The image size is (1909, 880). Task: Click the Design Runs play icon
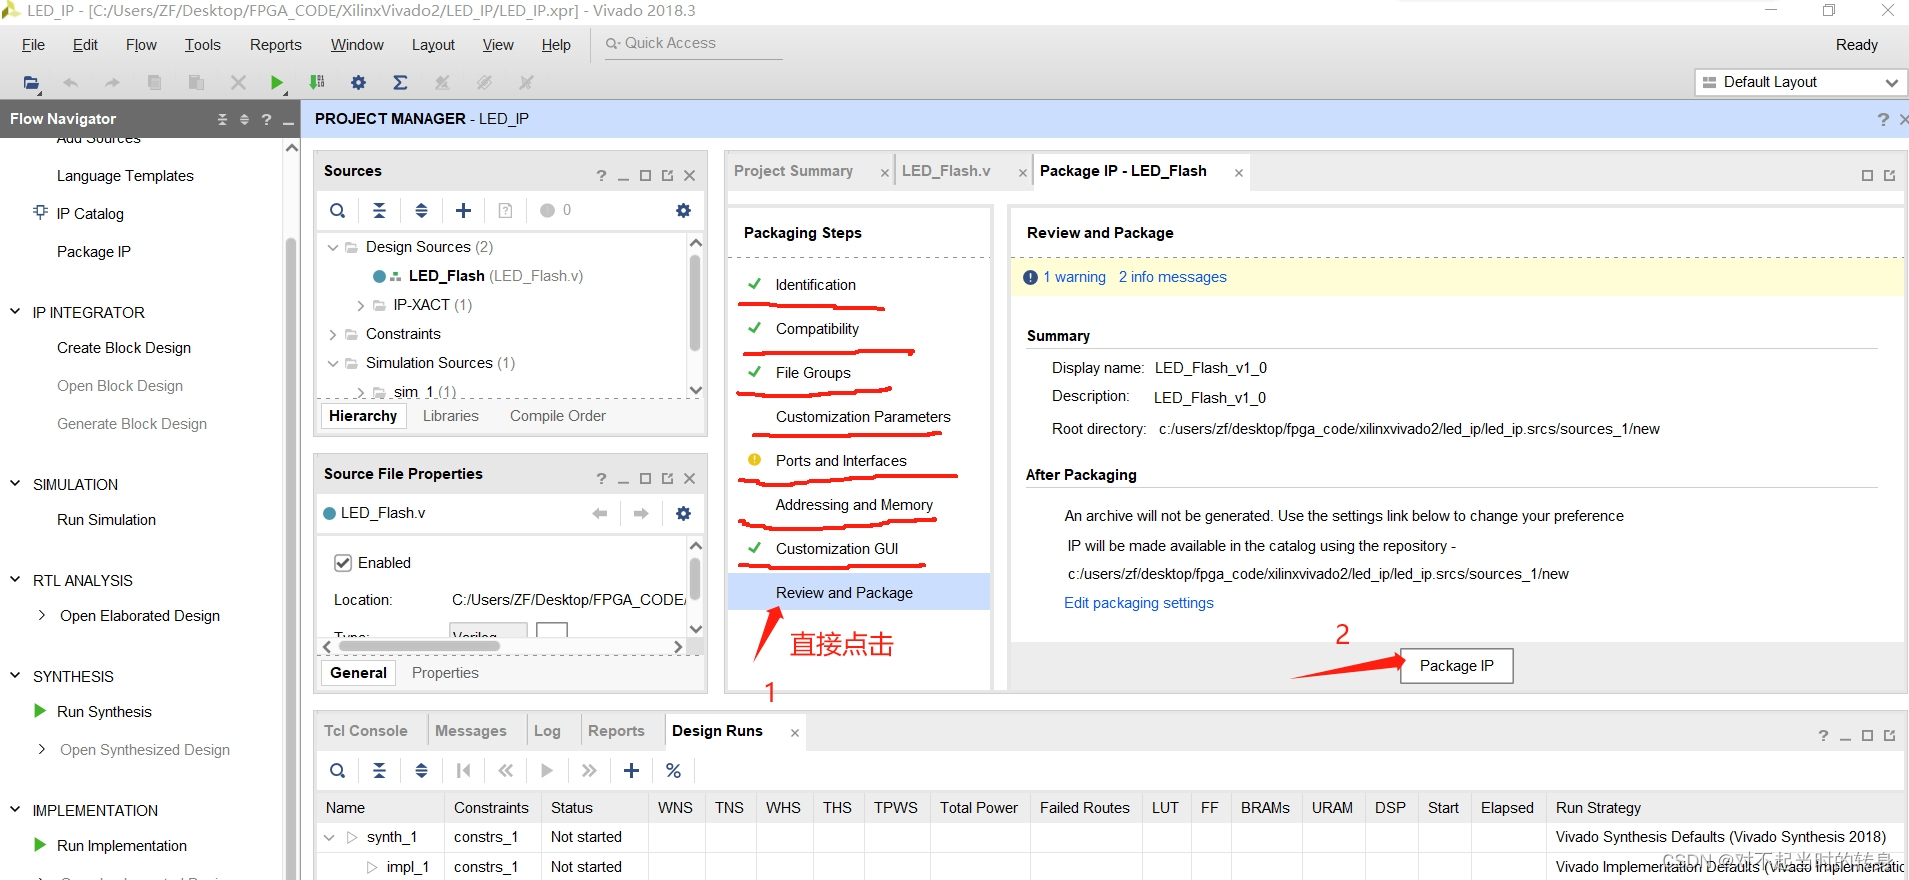pyautogui.click(x=547, y=770)
